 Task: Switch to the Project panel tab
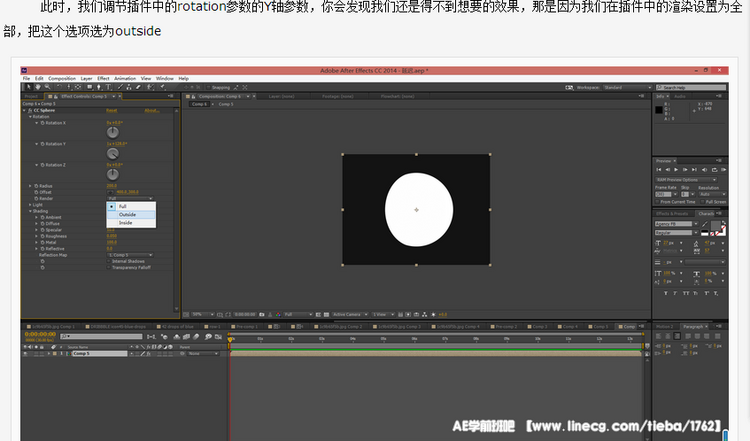click(x=31, y=97)
